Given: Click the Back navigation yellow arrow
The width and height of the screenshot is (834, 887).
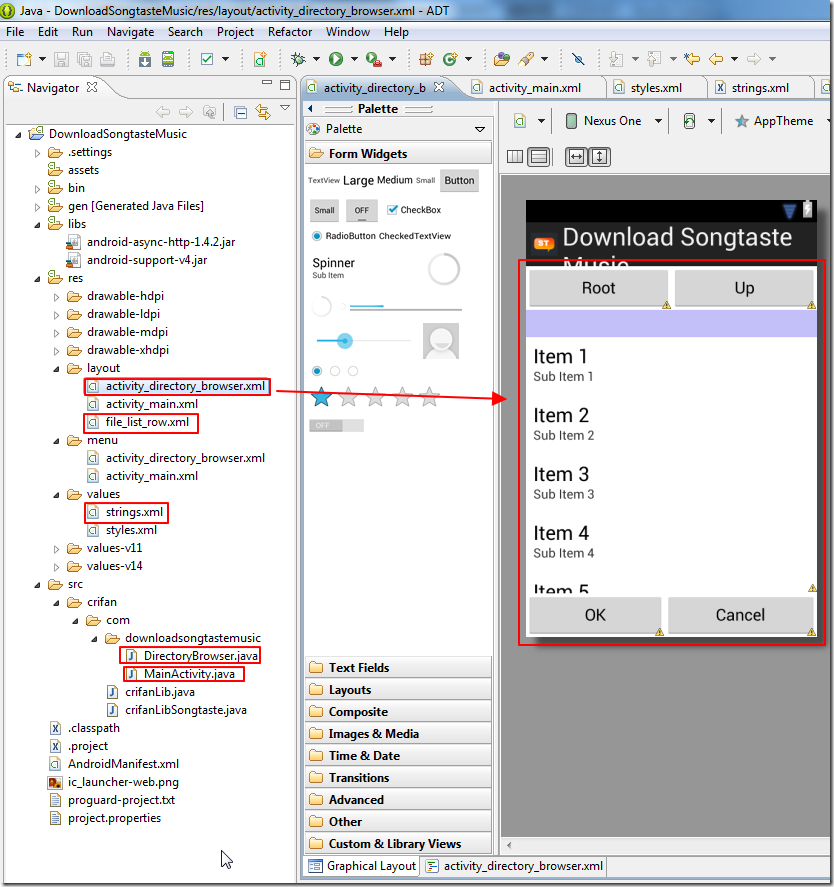Looking at the screenshot, I should [716, 58].
